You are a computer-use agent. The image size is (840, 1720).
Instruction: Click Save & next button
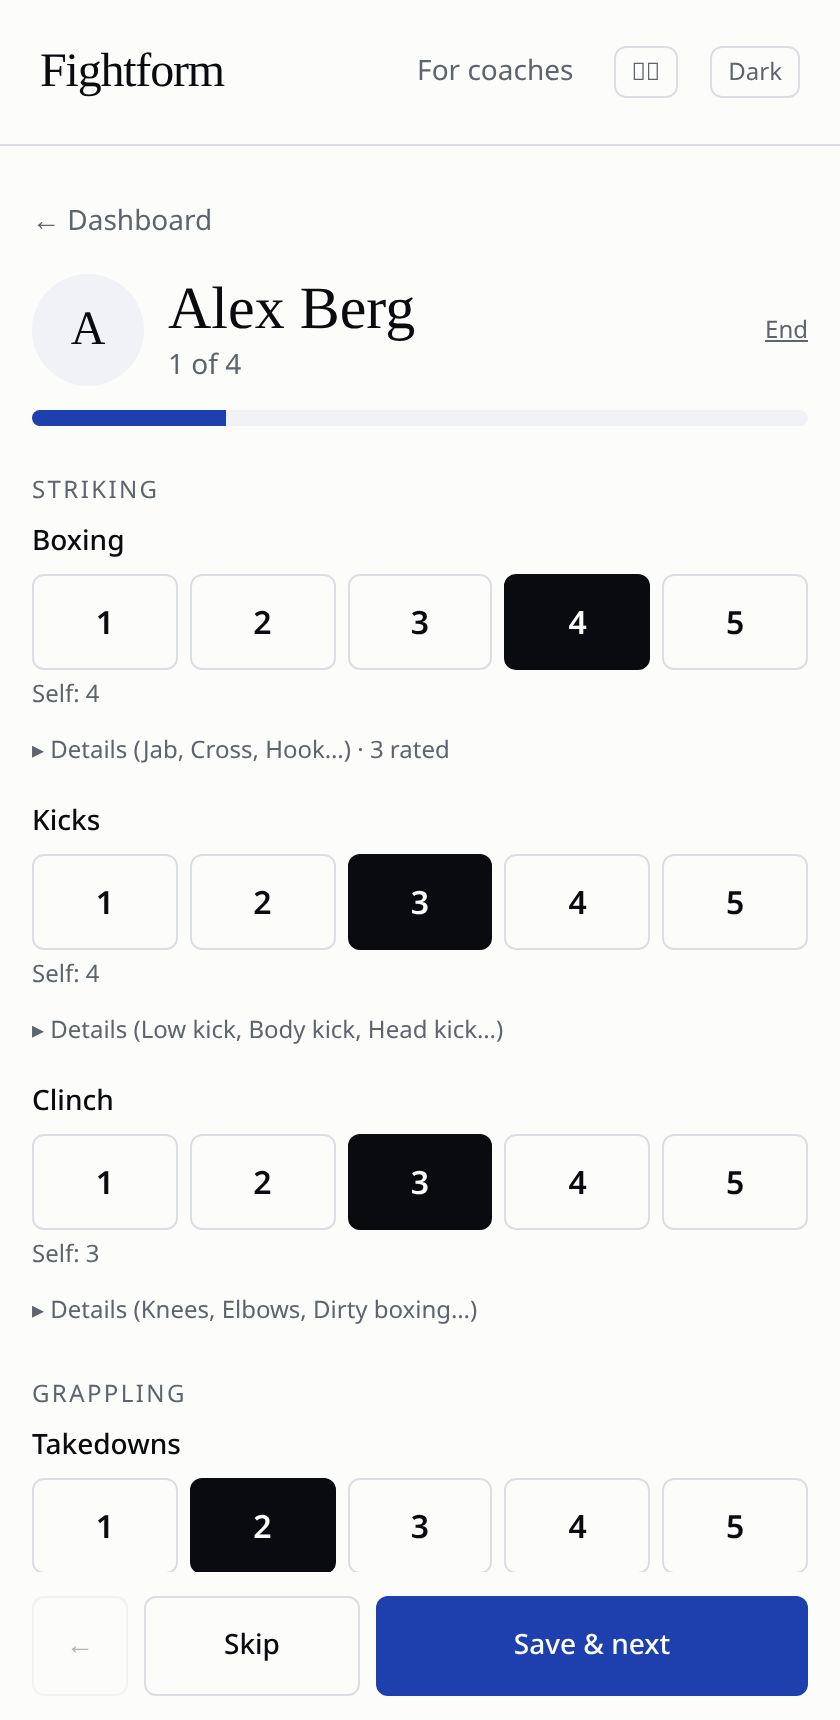click(592, 1646)
